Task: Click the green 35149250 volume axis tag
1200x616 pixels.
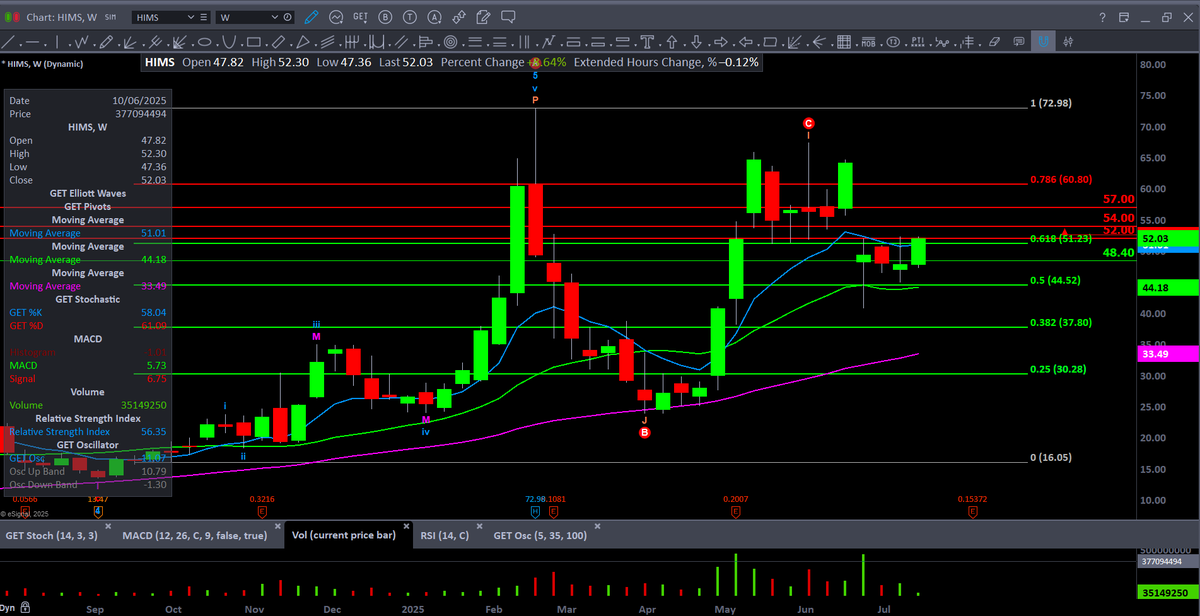Action: point(1168,593)
